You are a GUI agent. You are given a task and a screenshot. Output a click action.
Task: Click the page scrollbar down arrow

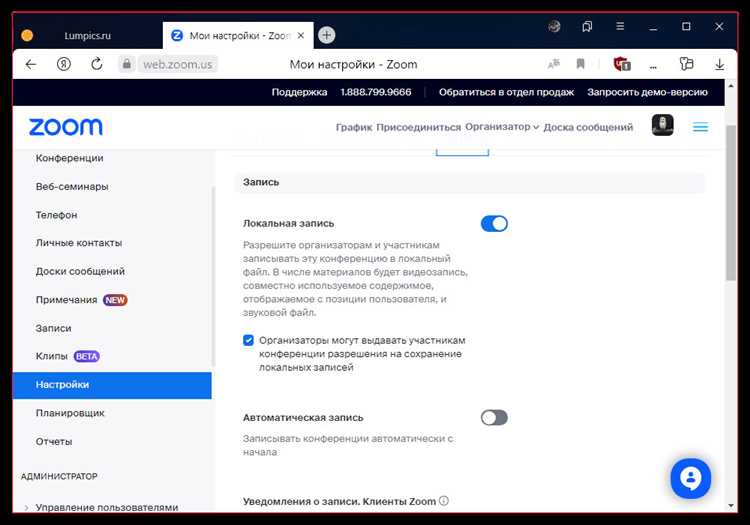point(730,506)
